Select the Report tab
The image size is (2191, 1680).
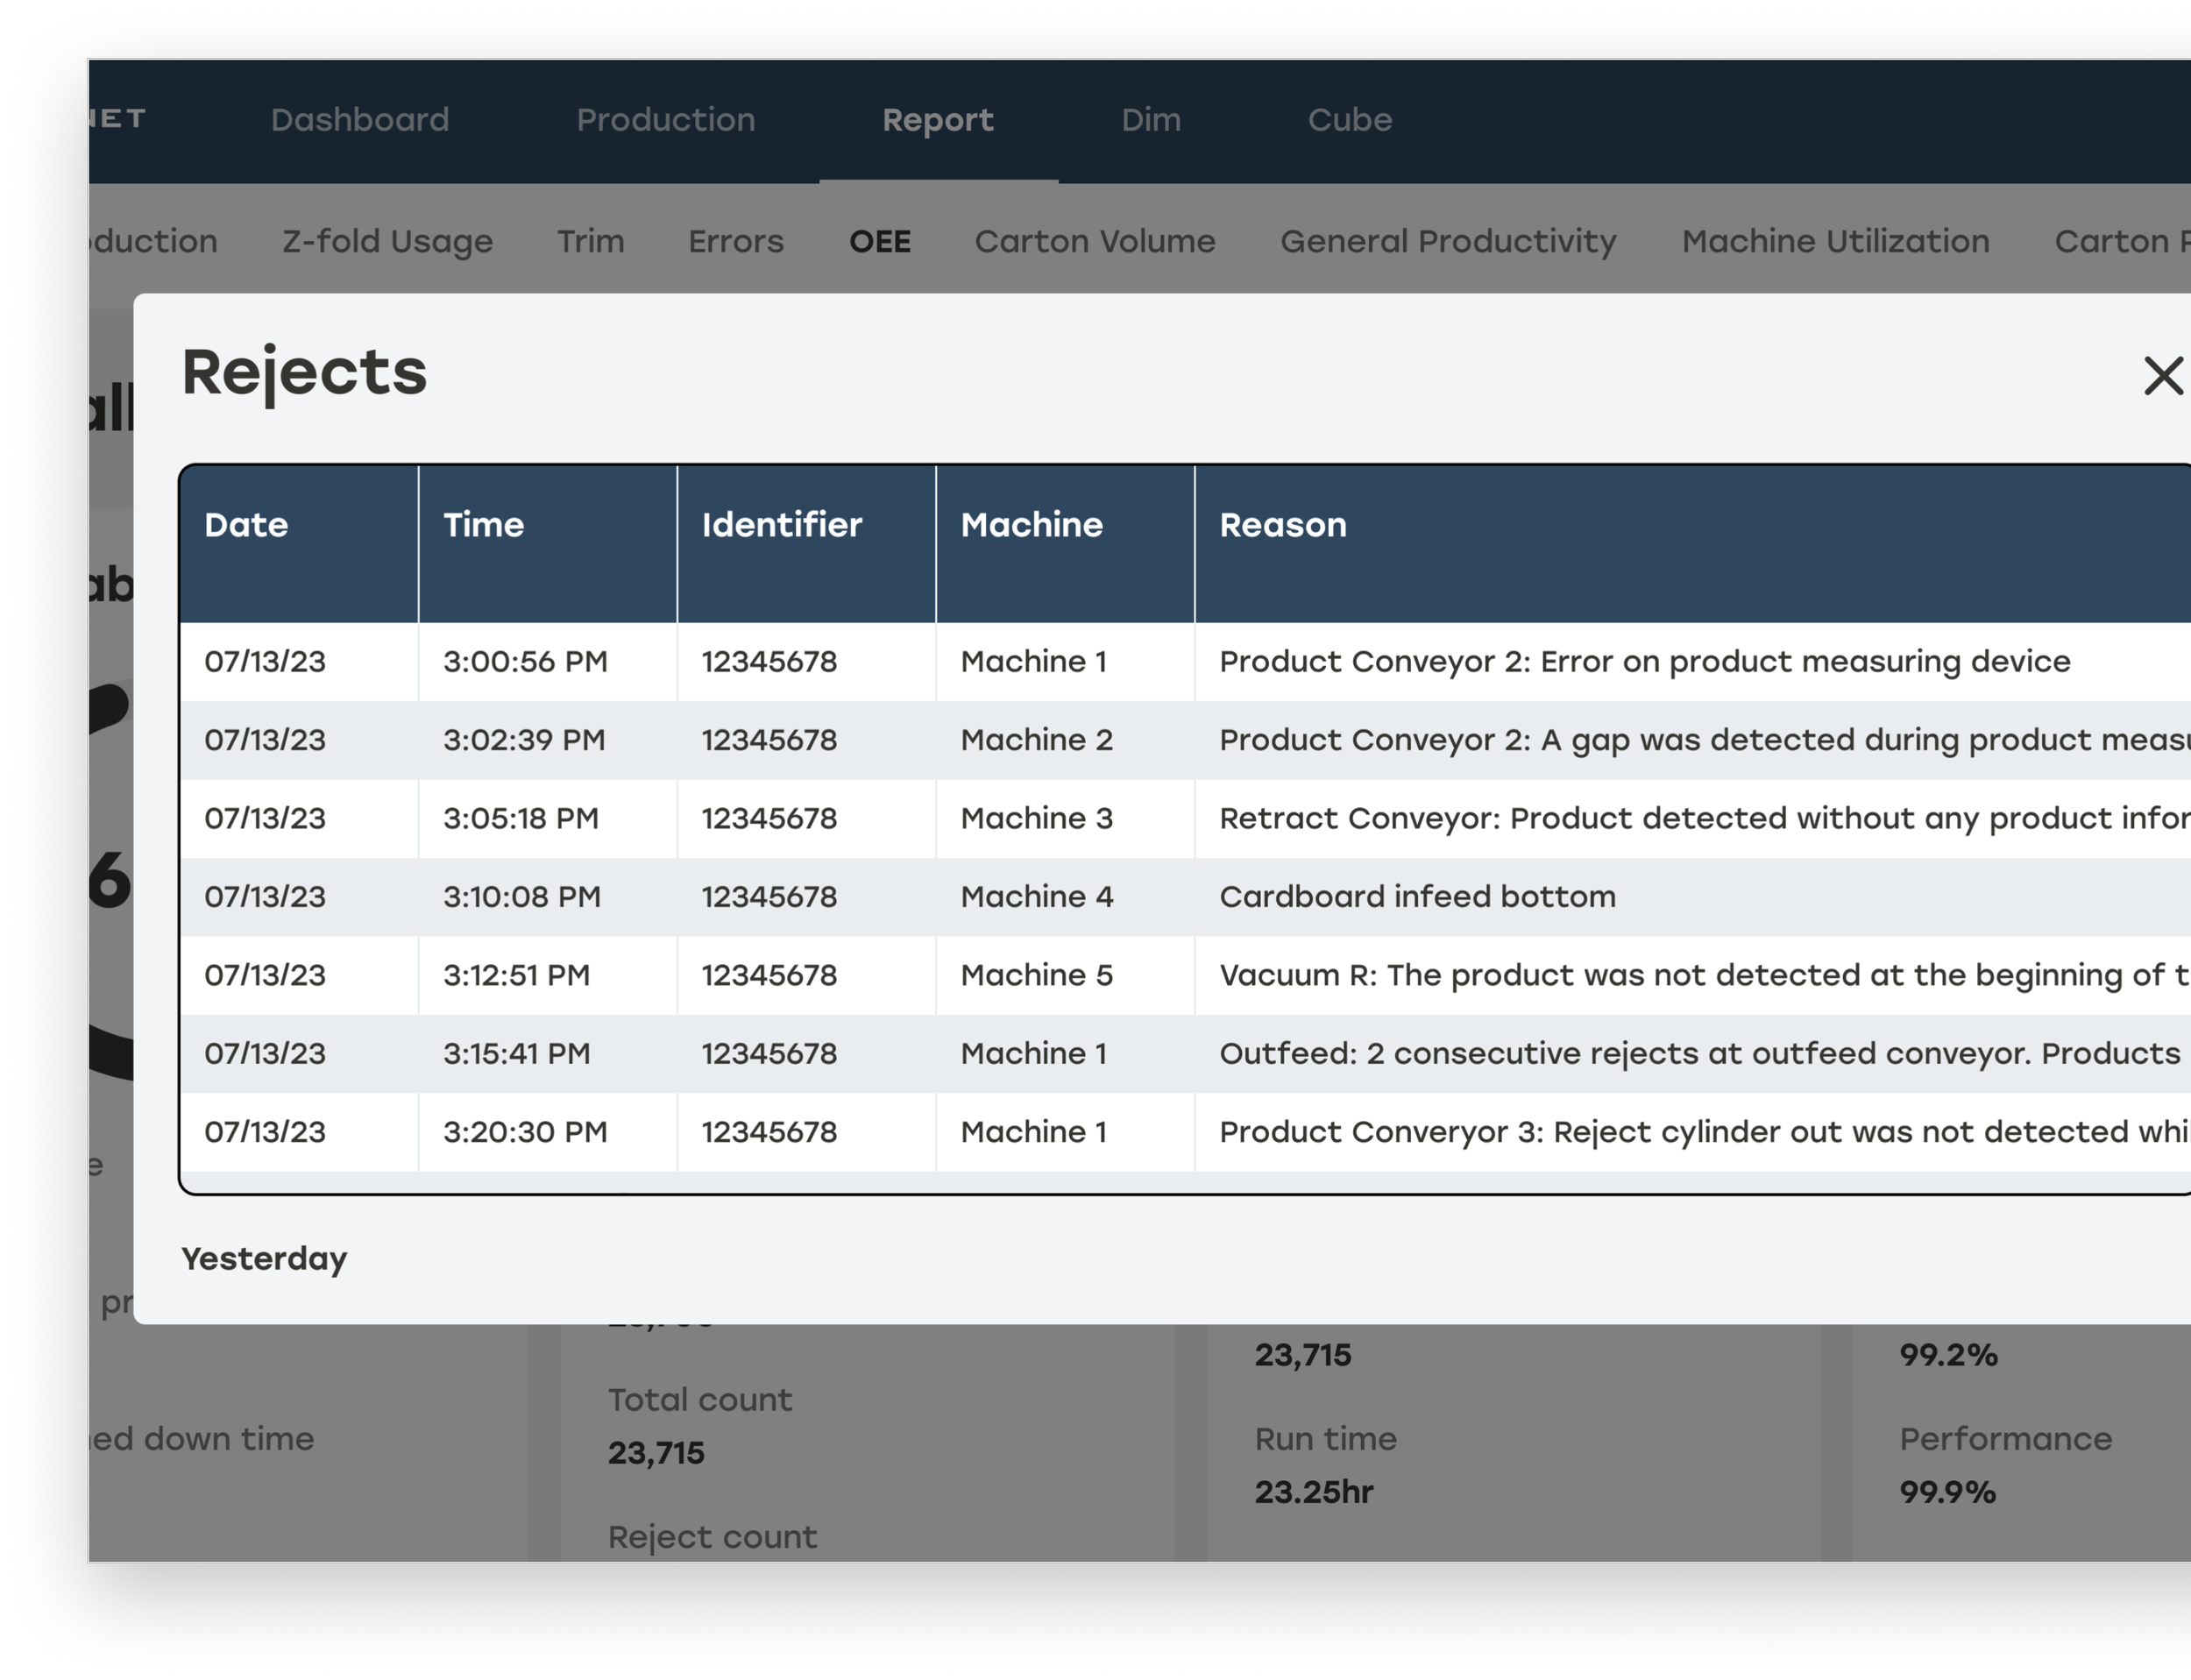(x=937, y=120)
